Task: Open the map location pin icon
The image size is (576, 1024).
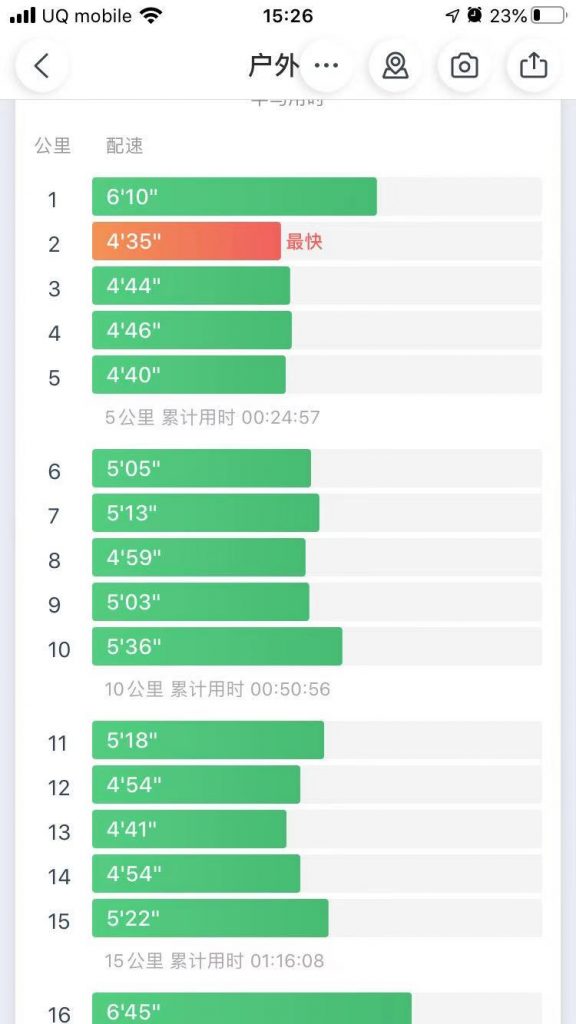Action: [x=395, y=66]
